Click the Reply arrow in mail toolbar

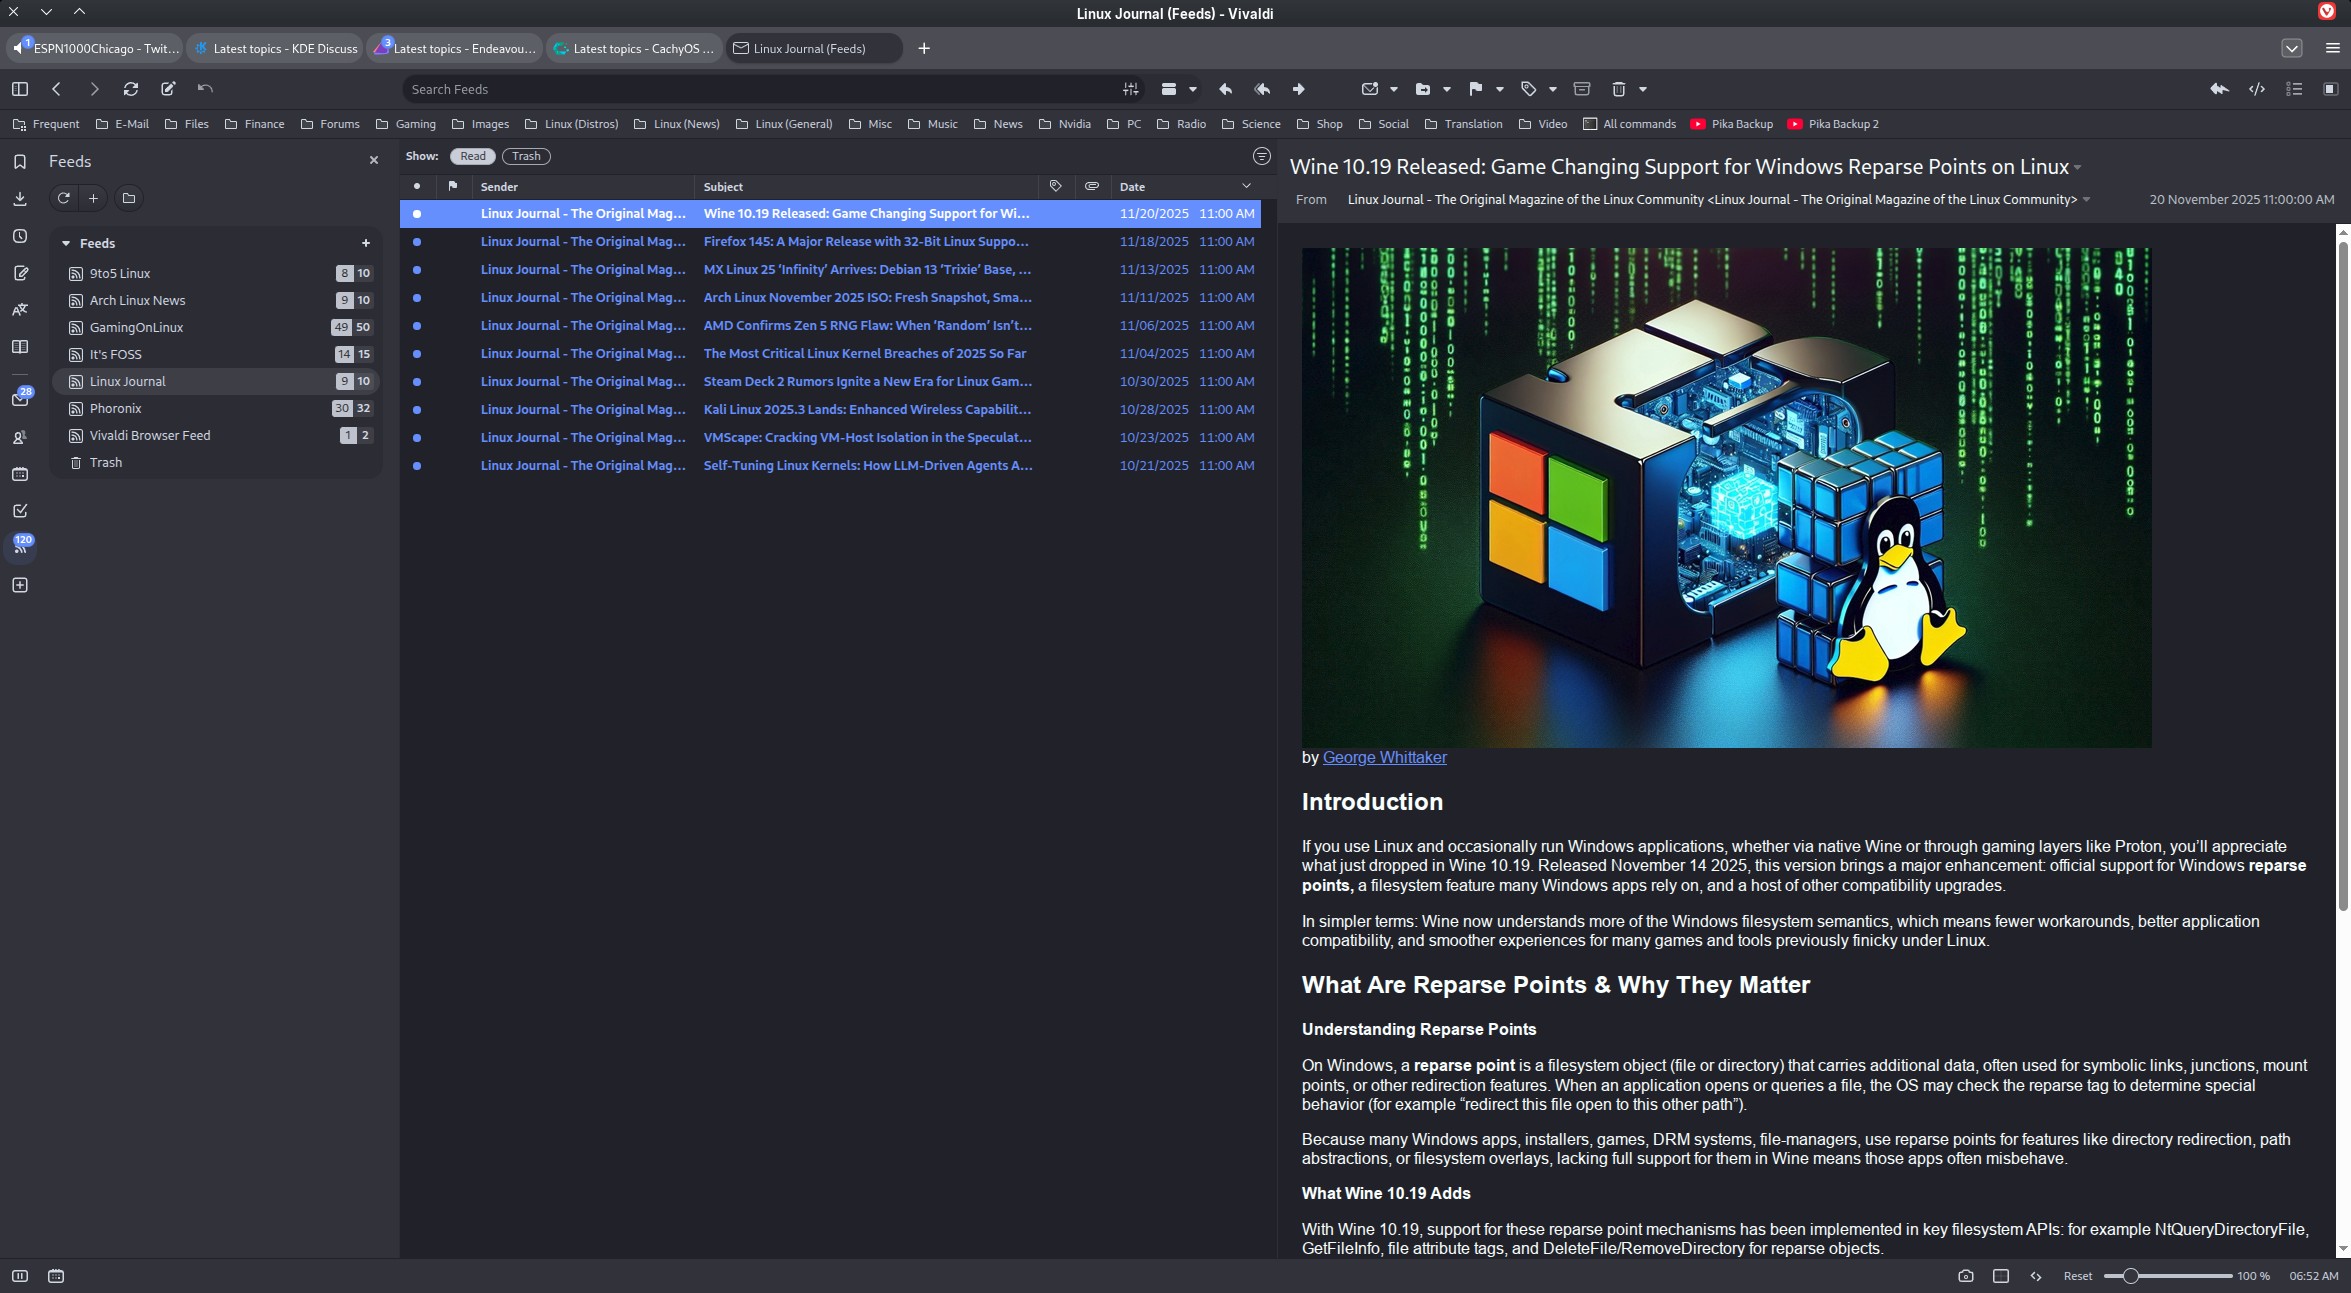1225,89
